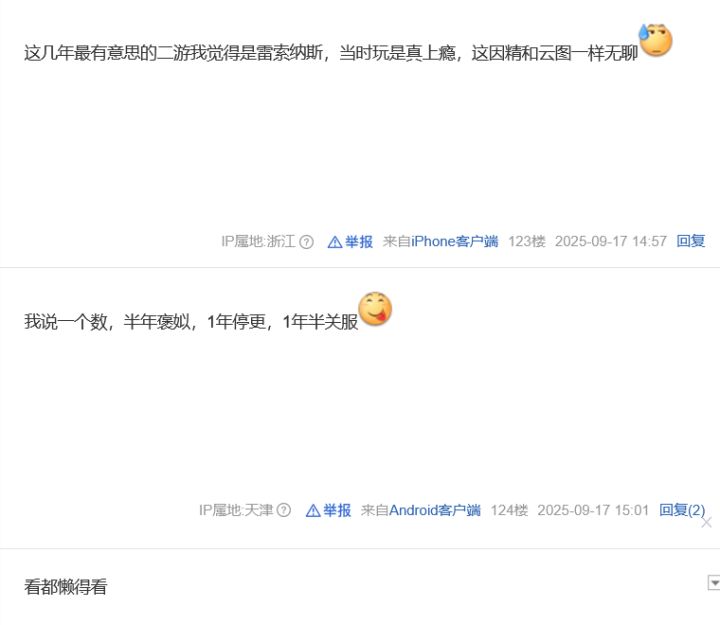
Task: Open IP location help icon next to 天津
Action: point(284,510)
